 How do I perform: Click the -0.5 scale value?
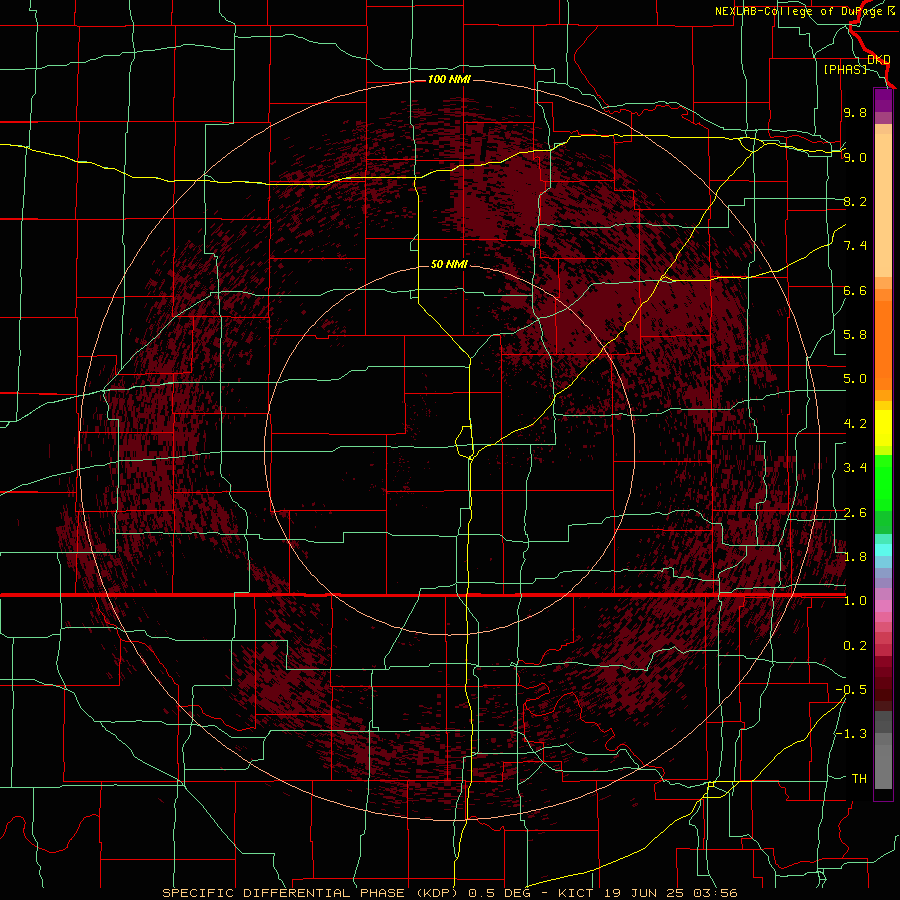click(x=851, y=690)
